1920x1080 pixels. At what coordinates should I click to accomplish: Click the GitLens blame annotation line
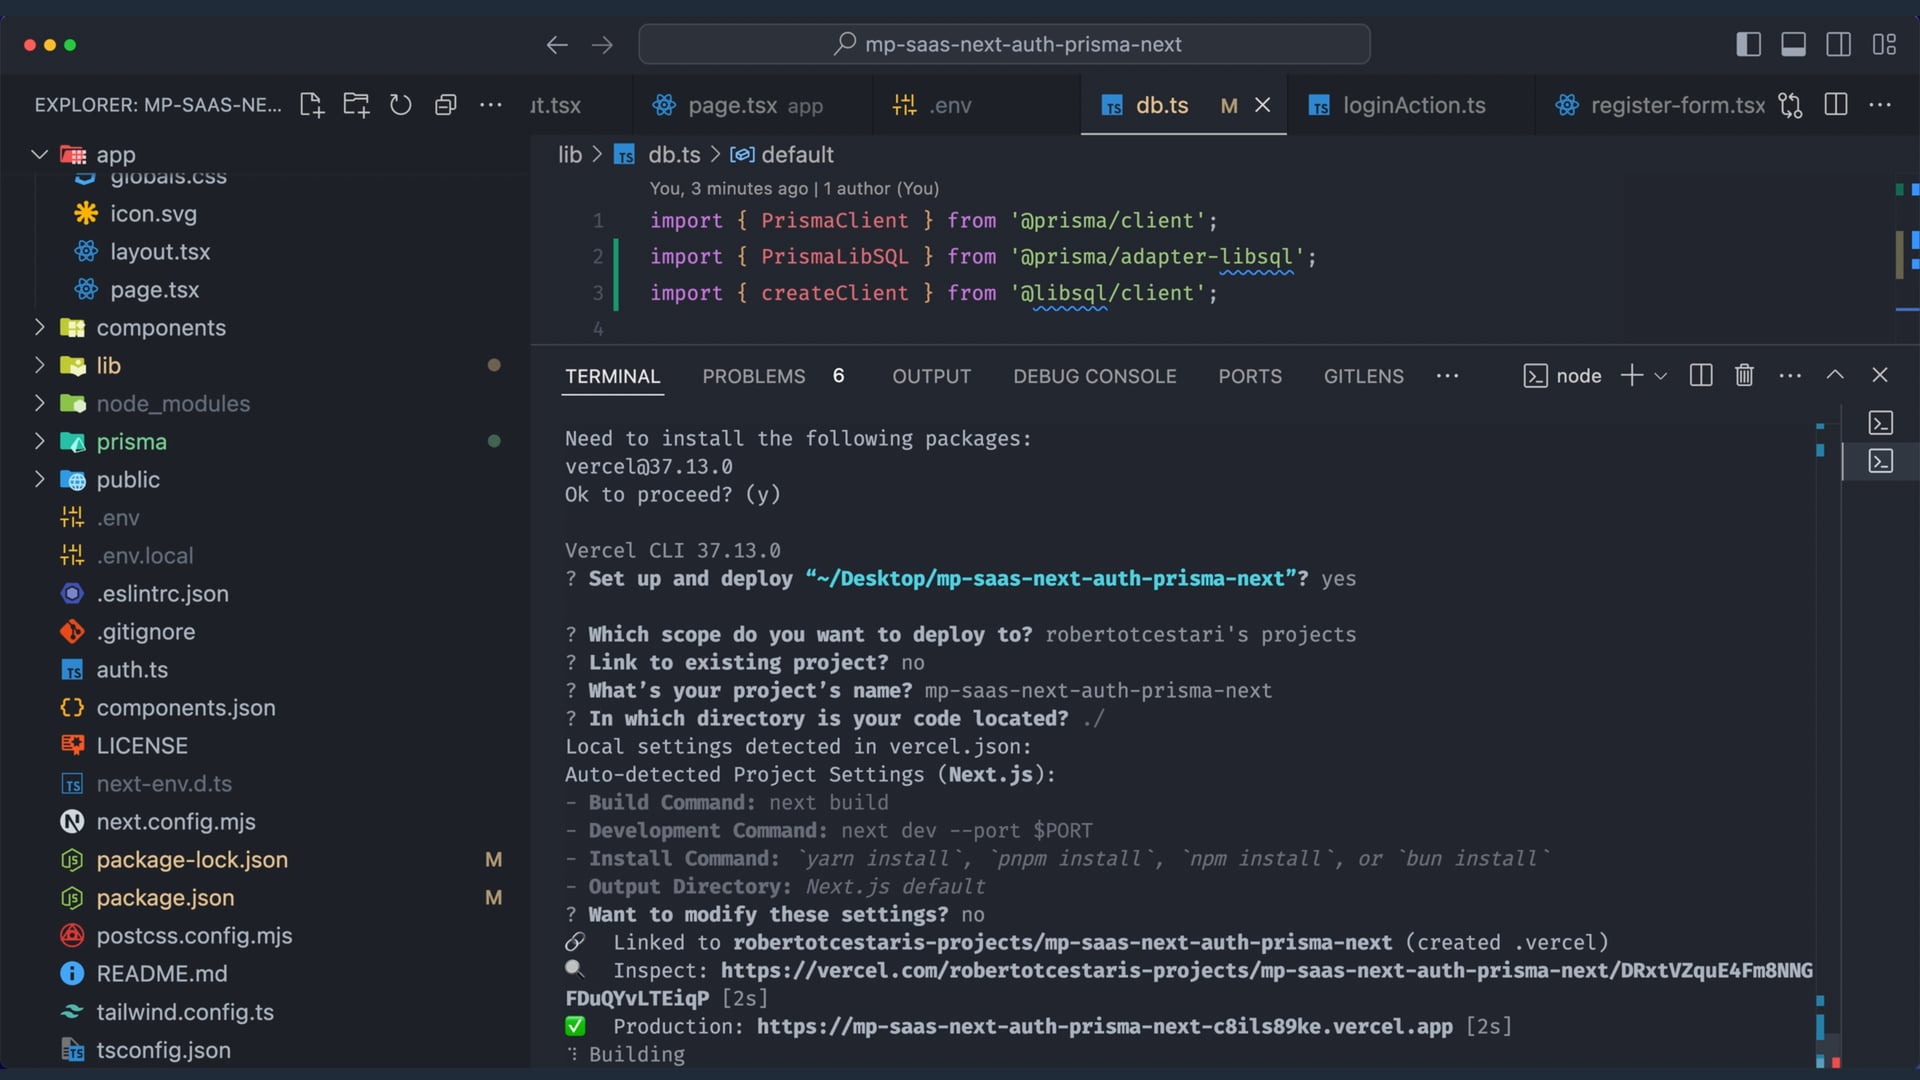[x=794, y=188]
